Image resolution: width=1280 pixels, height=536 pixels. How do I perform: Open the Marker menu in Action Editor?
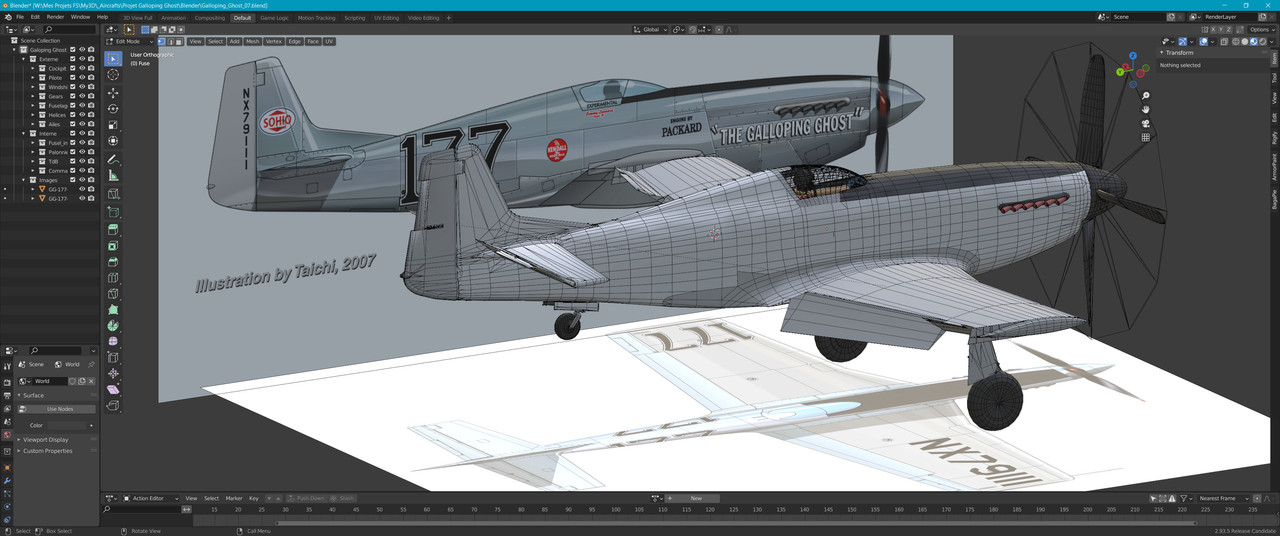point(234,498)
